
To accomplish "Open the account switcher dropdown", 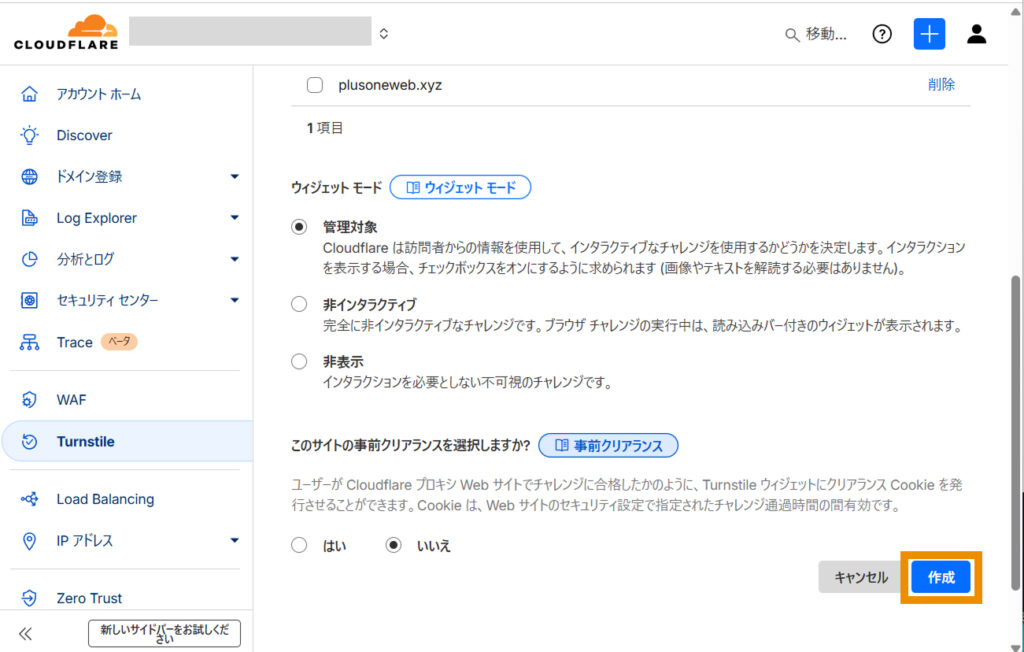I will pyautogui.click(x=384, y=34).
